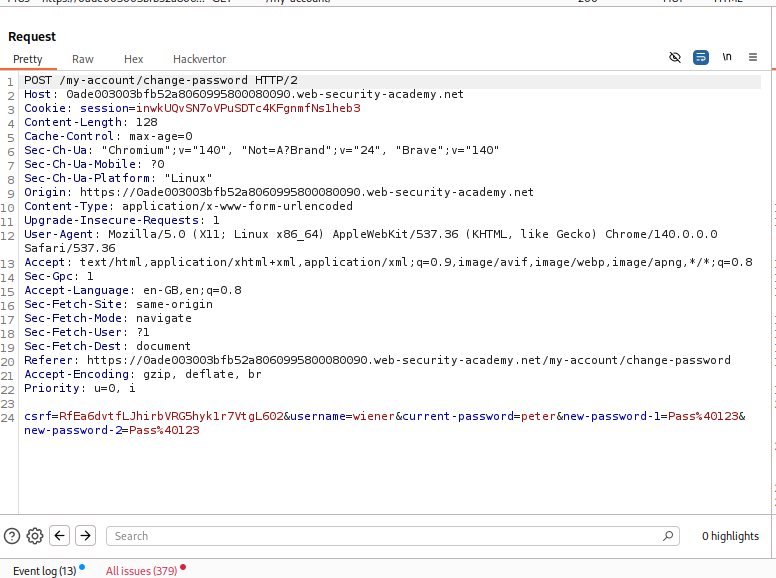The image size is (776, 578).
Task: Click the magnifier icon in search box
Action: [669, 536]
